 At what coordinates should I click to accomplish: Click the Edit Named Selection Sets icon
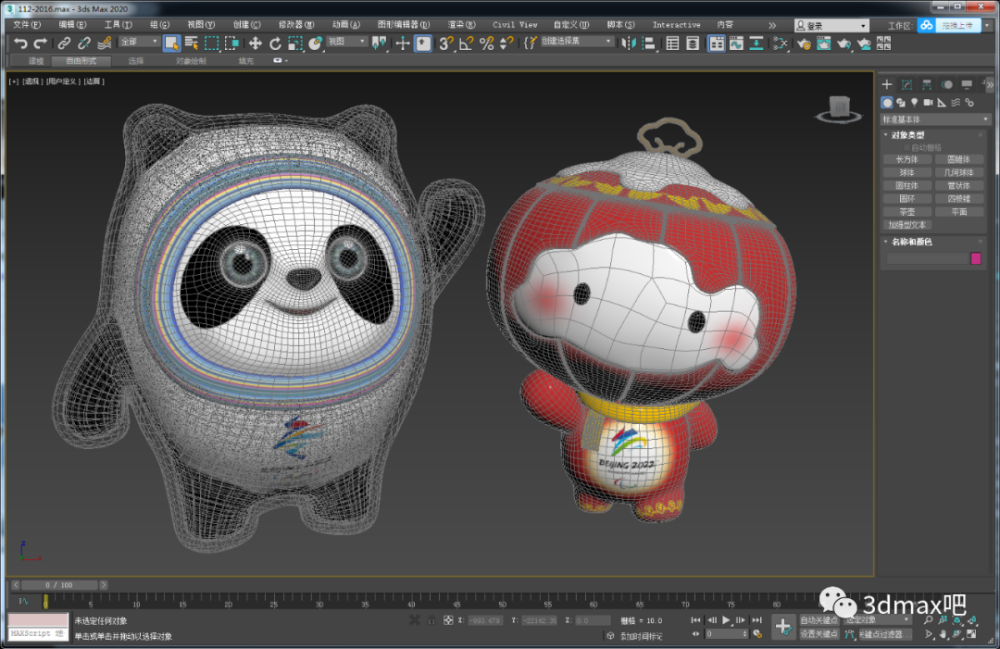(530, 43)
